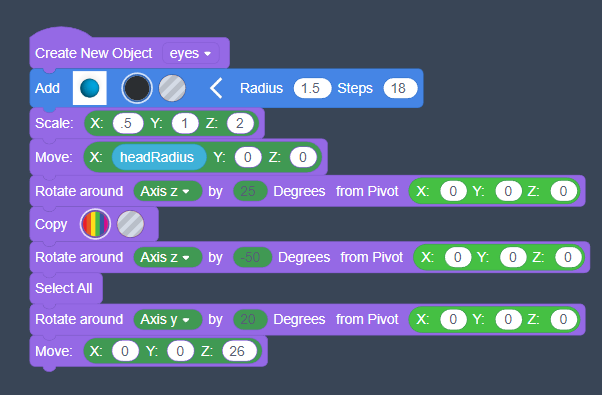Open Axis z dropdown in -50 rotate block
The image size is (602, 395).
click(x=167, y=257)
